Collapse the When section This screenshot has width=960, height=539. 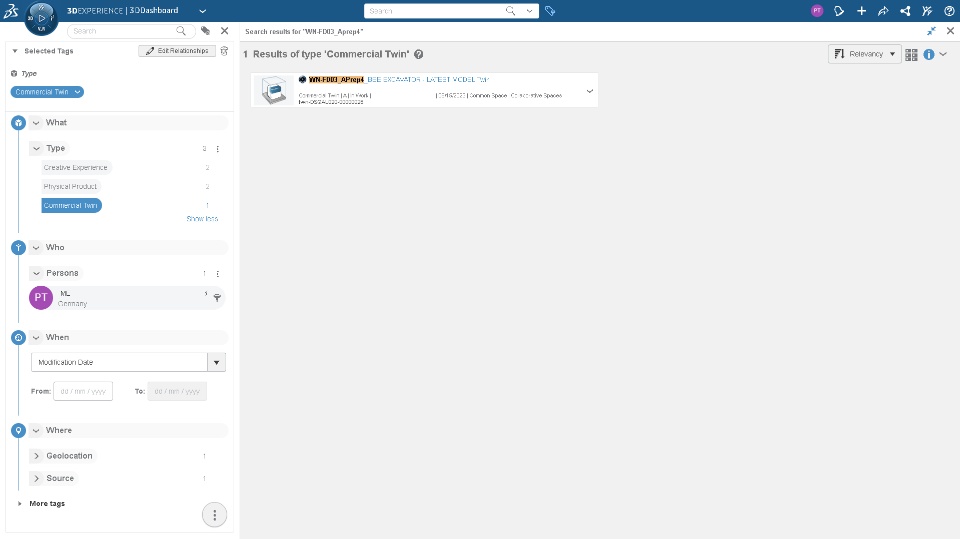click(36, 337)
